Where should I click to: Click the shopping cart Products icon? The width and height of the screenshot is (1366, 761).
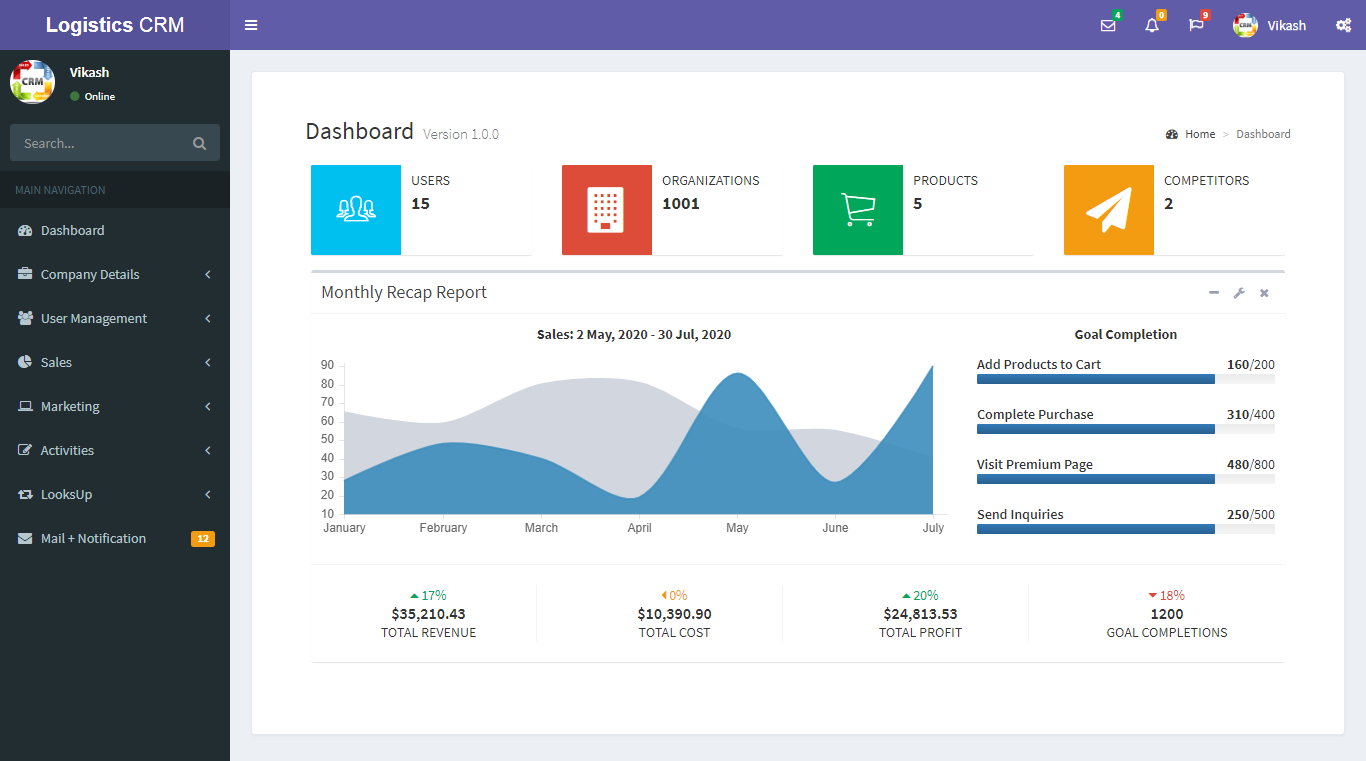(x=857, y=210)
